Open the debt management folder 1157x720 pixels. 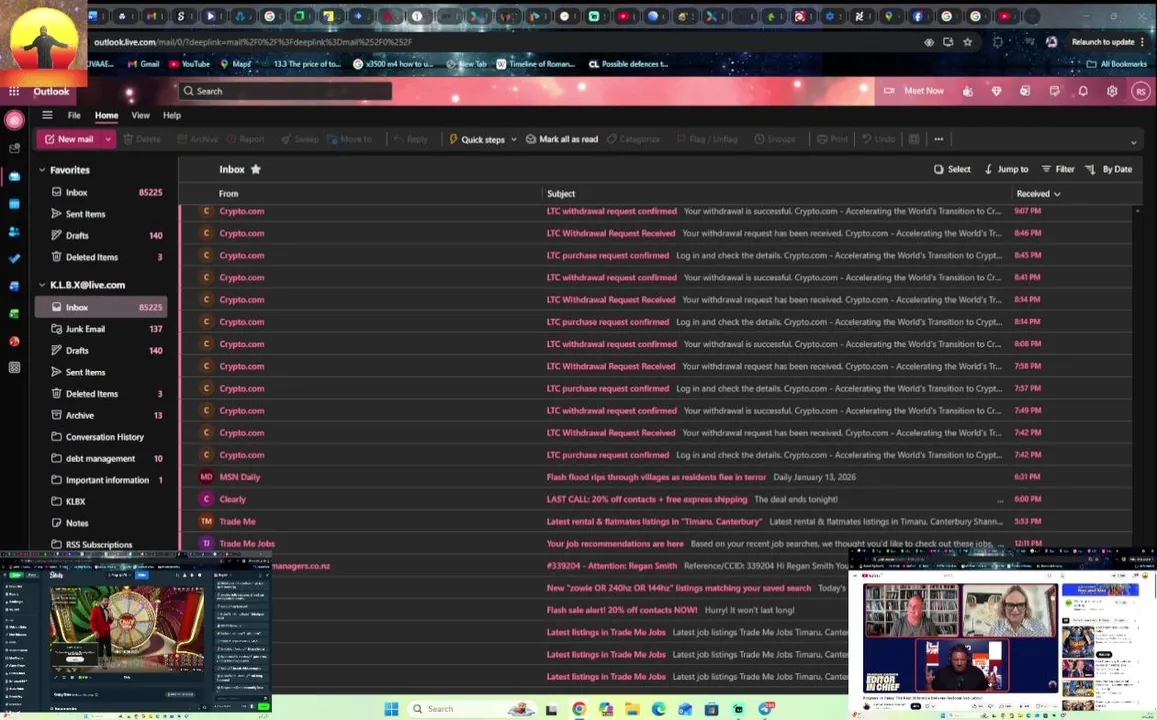[101, 458]
